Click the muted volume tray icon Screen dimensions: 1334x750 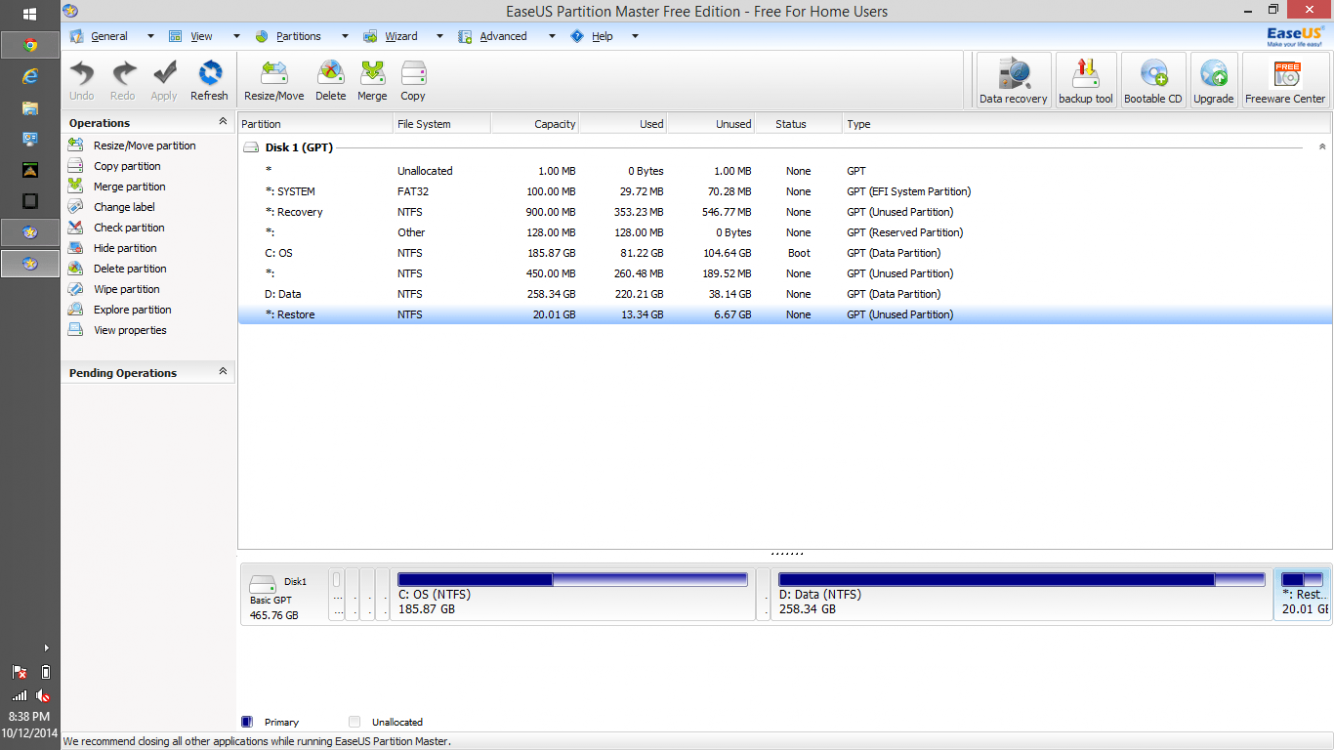click(42, 695)
